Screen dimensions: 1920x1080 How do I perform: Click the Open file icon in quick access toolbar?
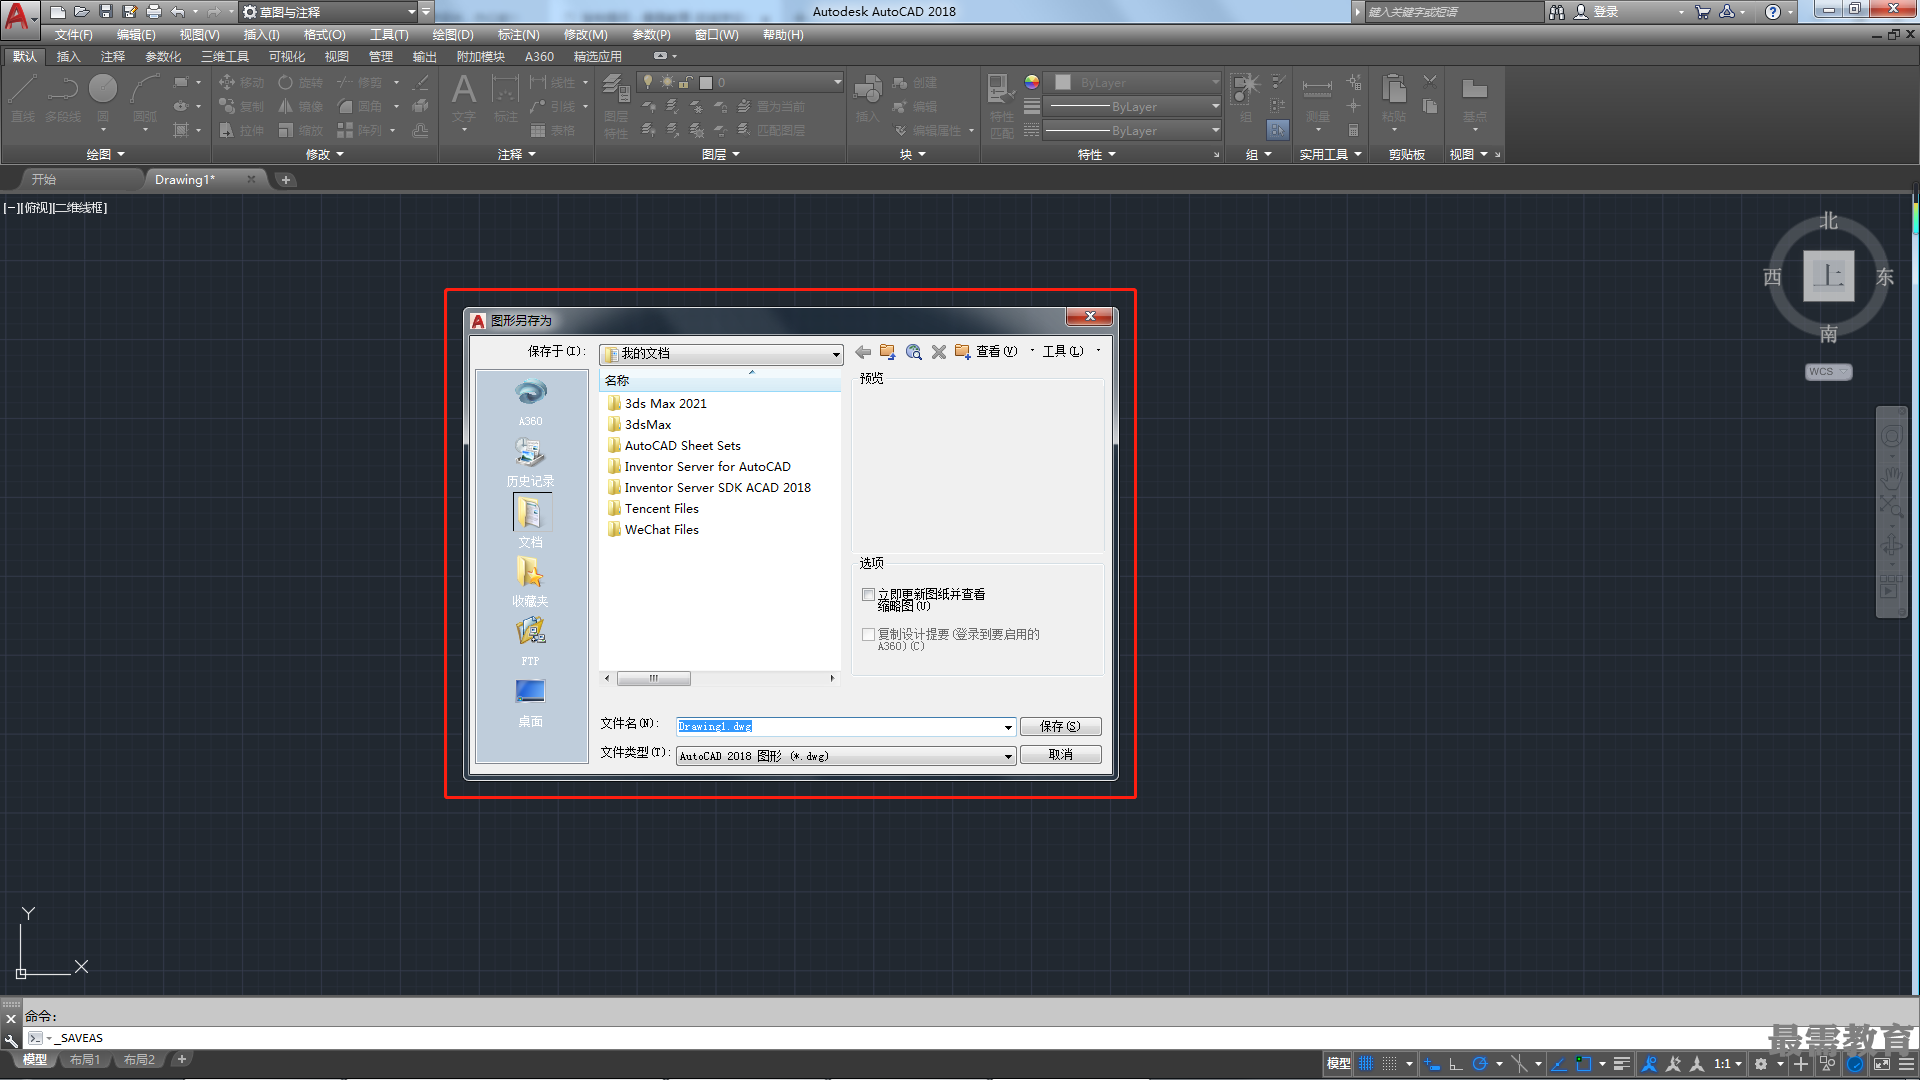[x=82, y=12]
